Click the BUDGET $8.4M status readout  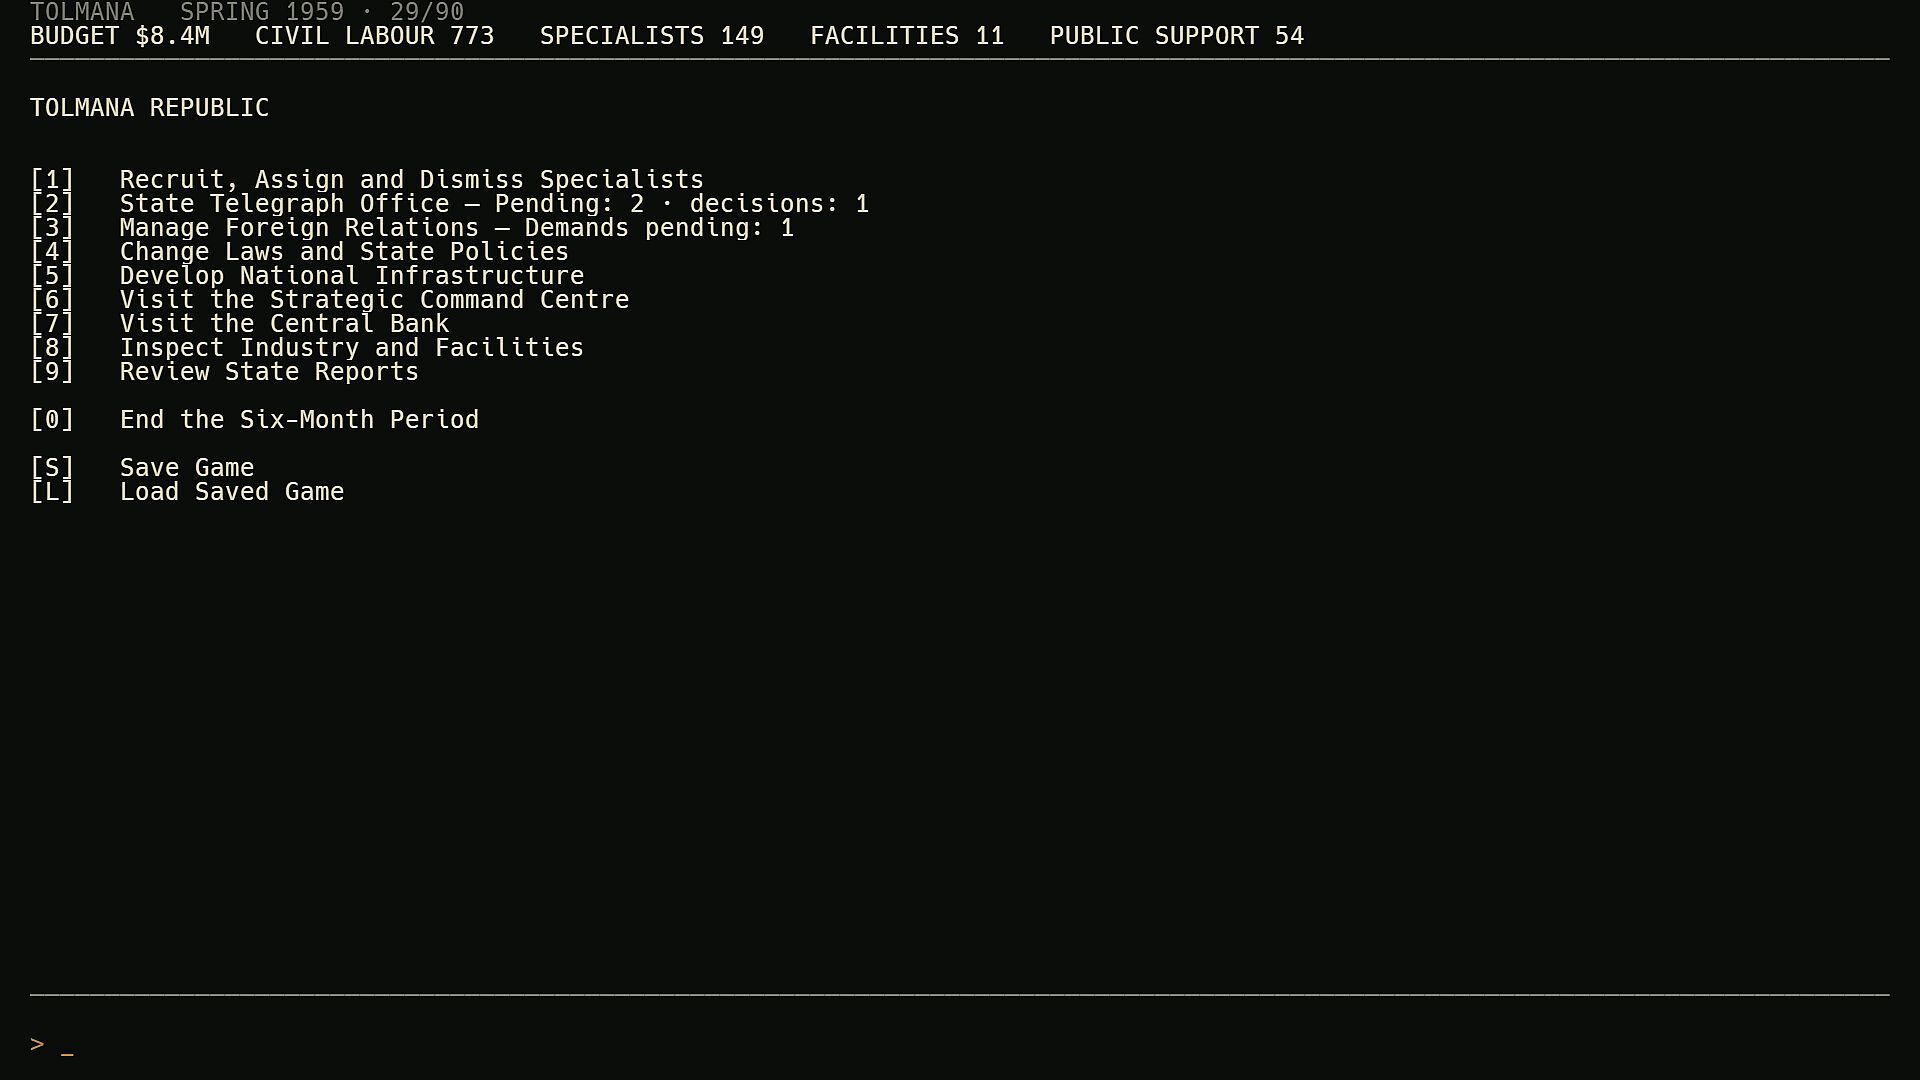coord(120,36)
